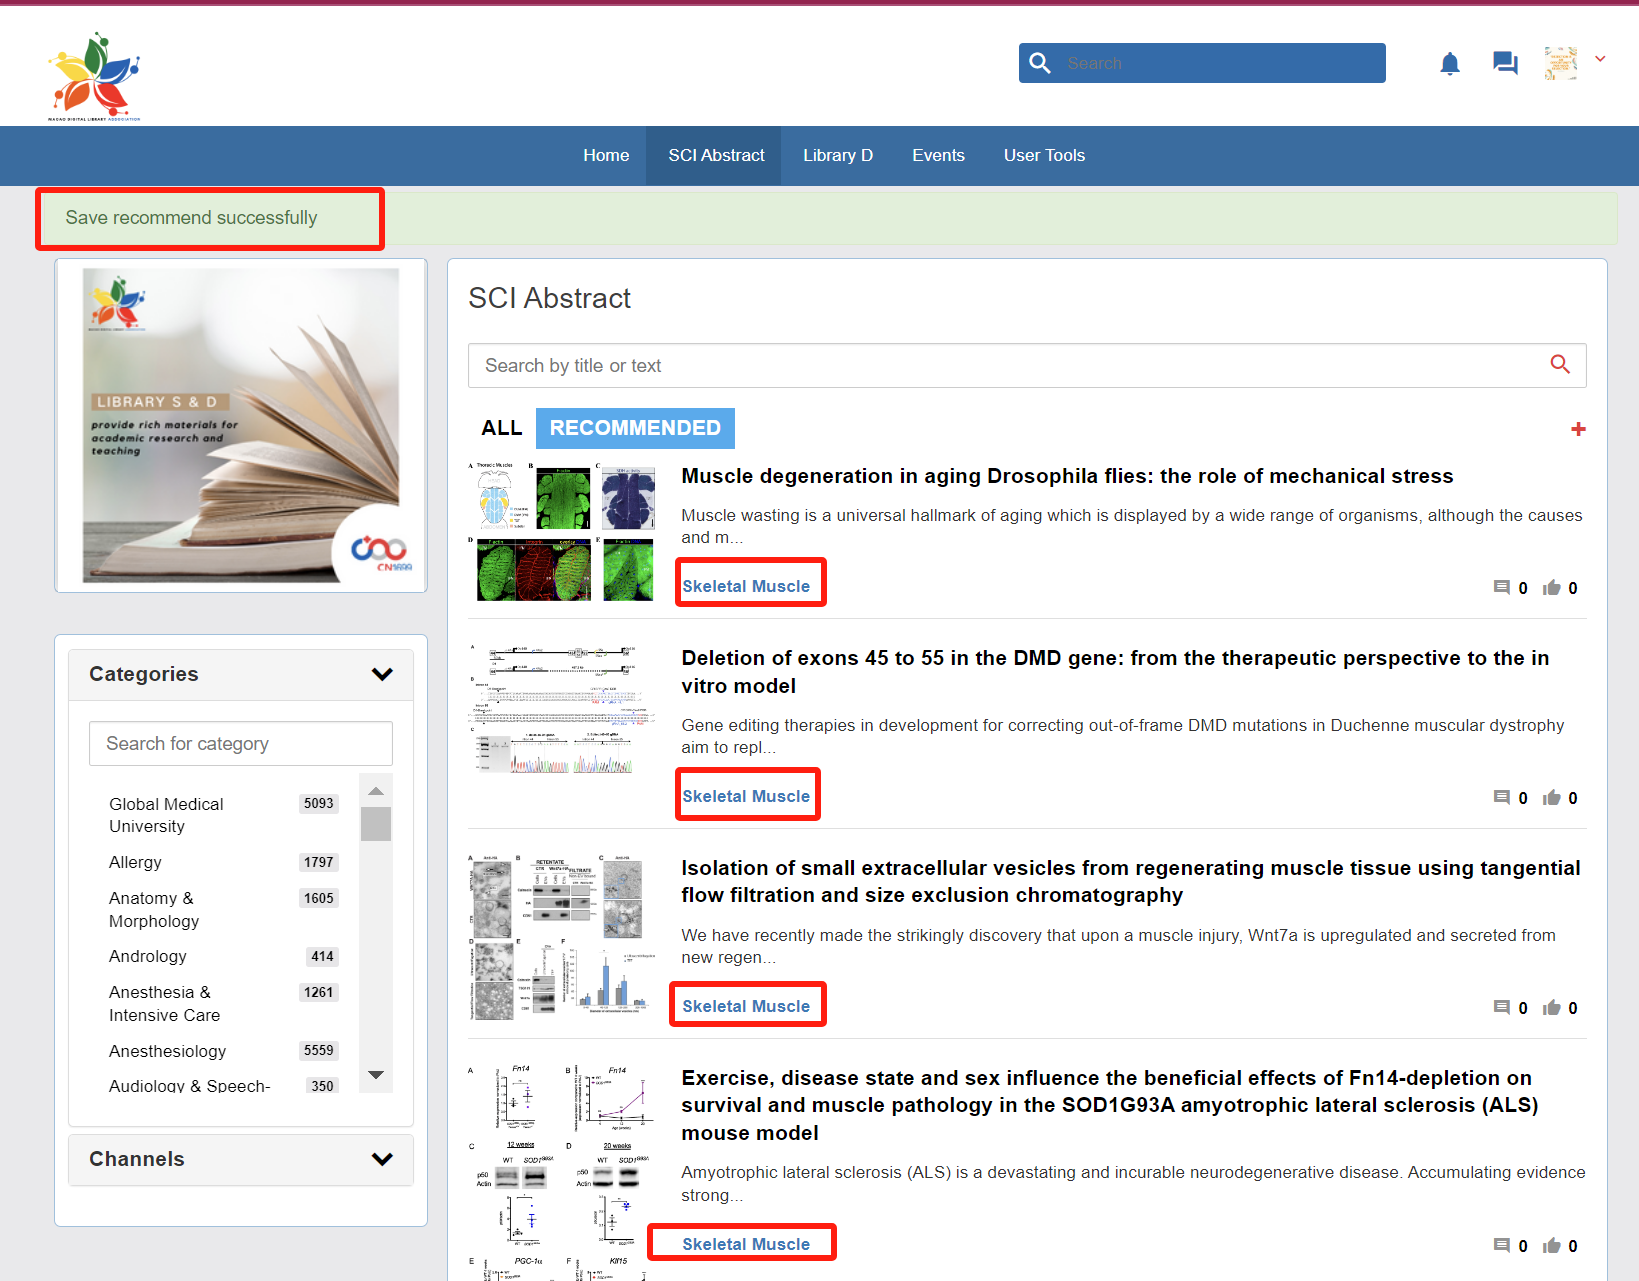The width and height of the screenshot is (1639, 1281).
Task: Open the chat messages icon
Action: (1504, 64)
